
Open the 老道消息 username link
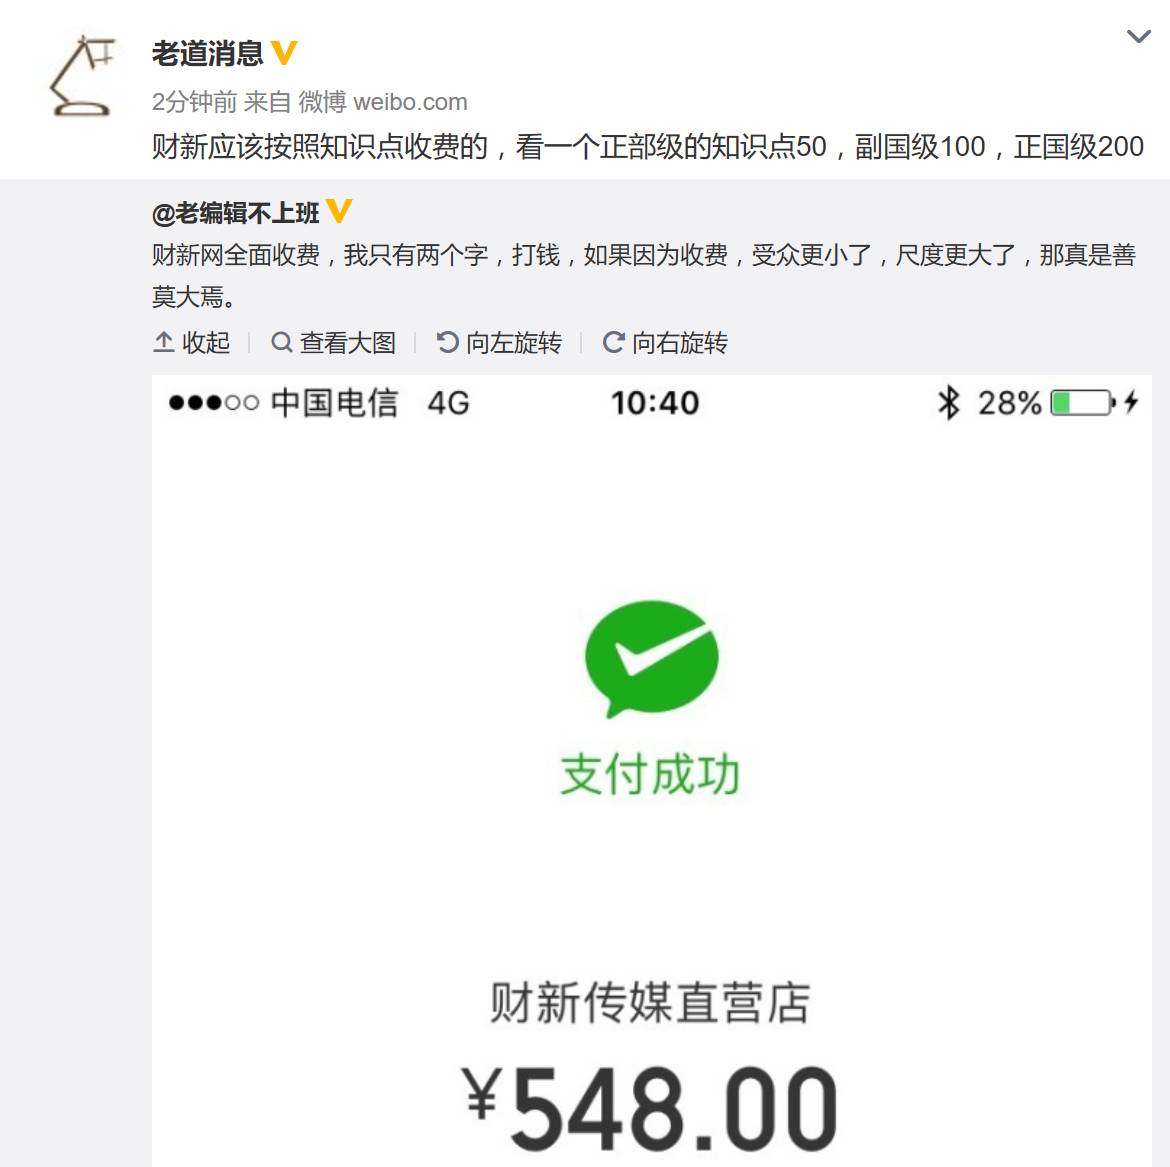207,54
